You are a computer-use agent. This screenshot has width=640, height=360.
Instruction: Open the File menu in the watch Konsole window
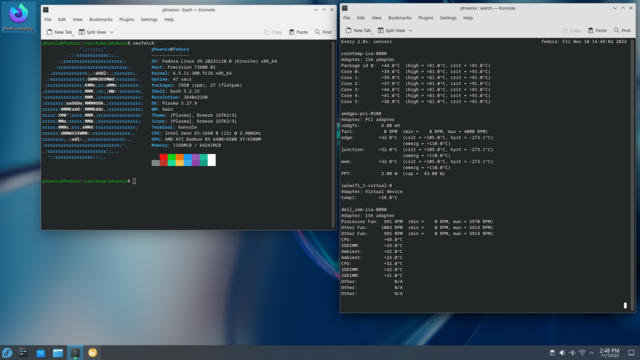click(x=347, y=18)
